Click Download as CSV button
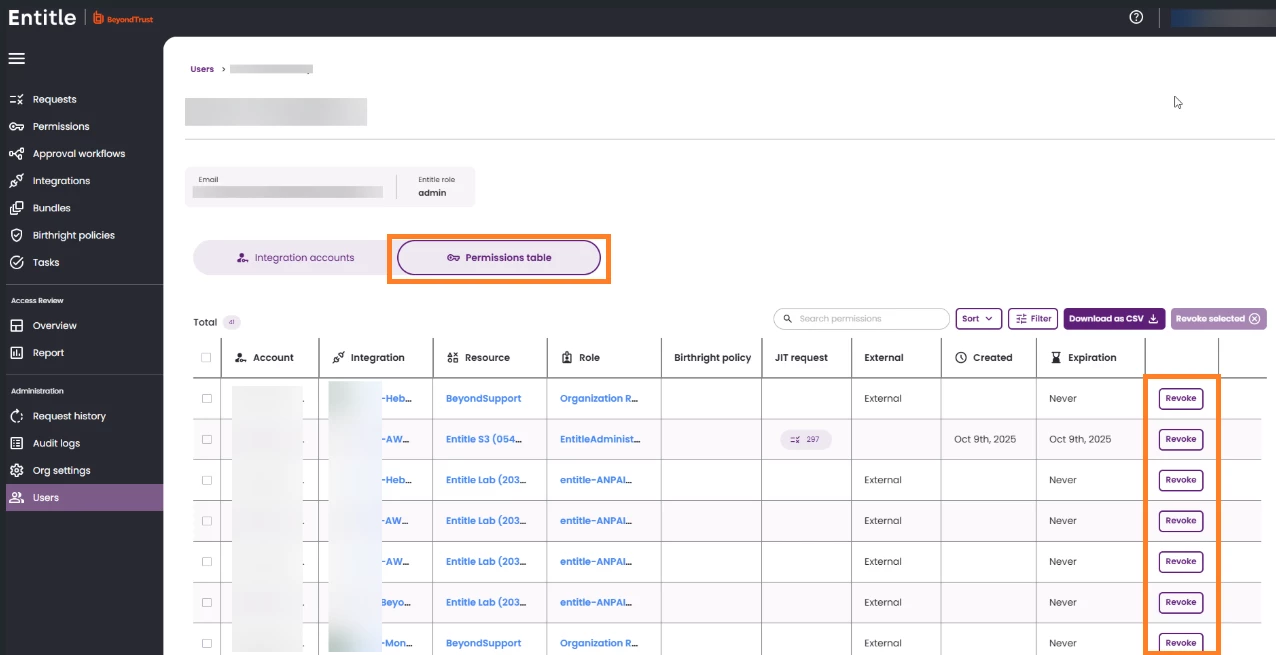This screenshot has width=1276, height=655. pos(1114,319)
